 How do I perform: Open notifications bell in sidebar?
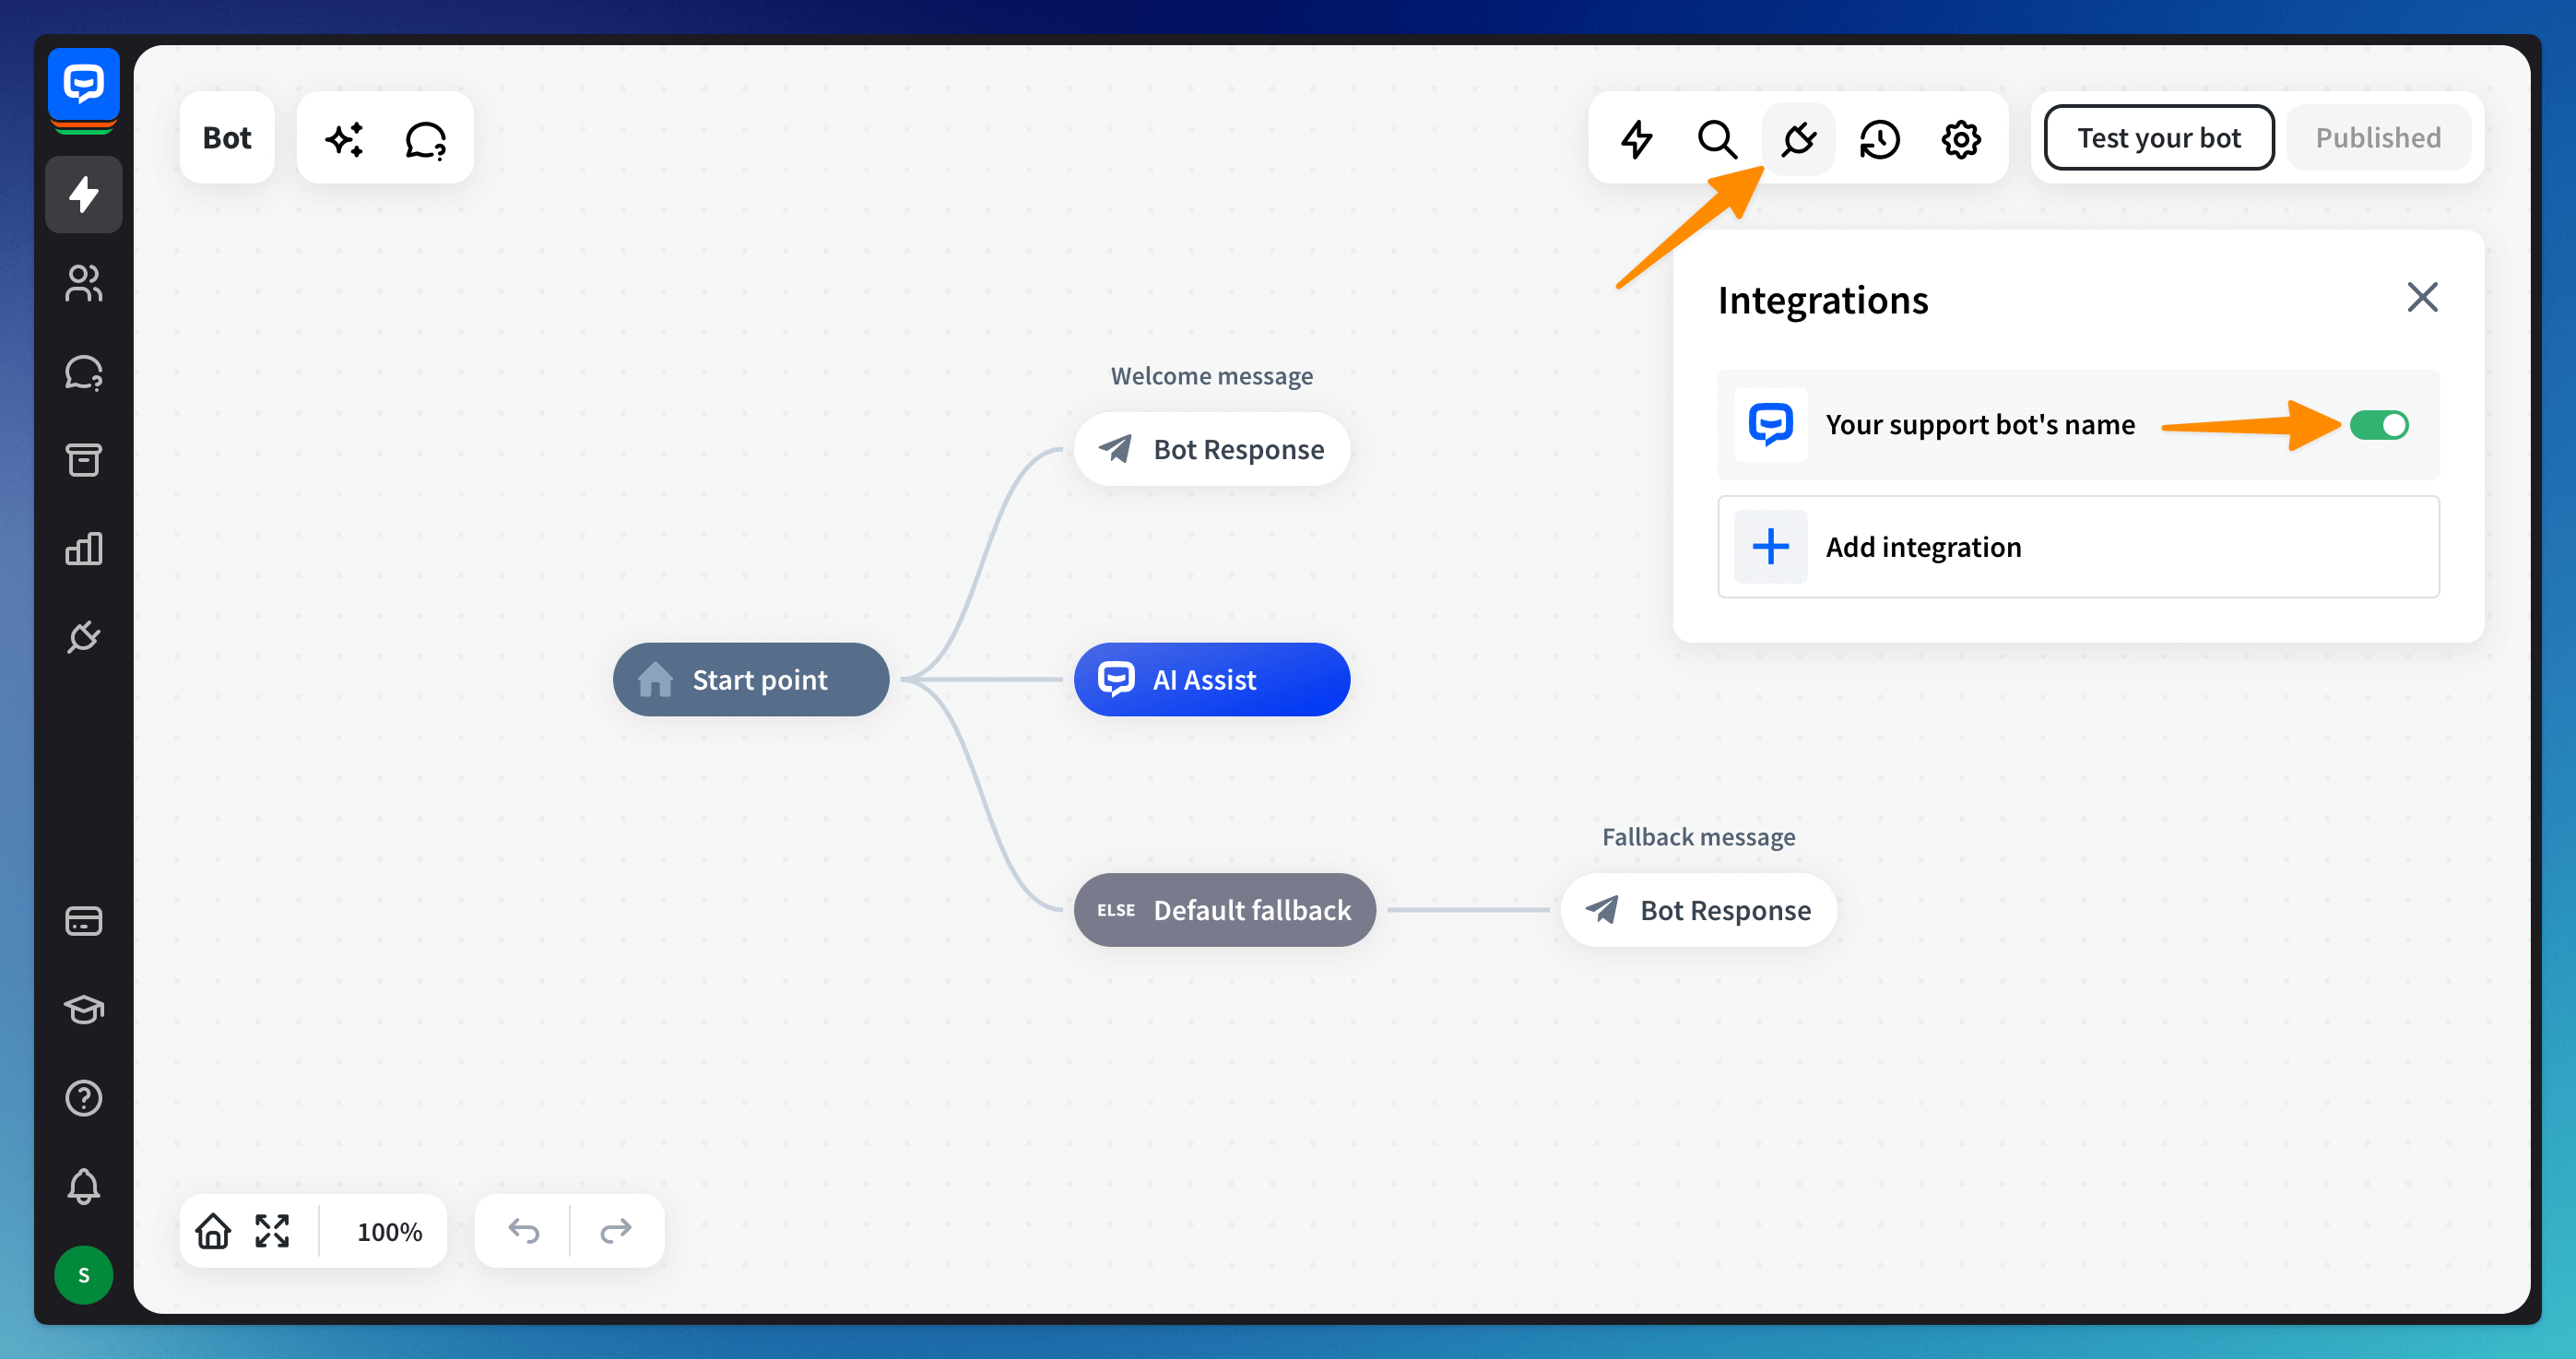tap(84, 1186)
